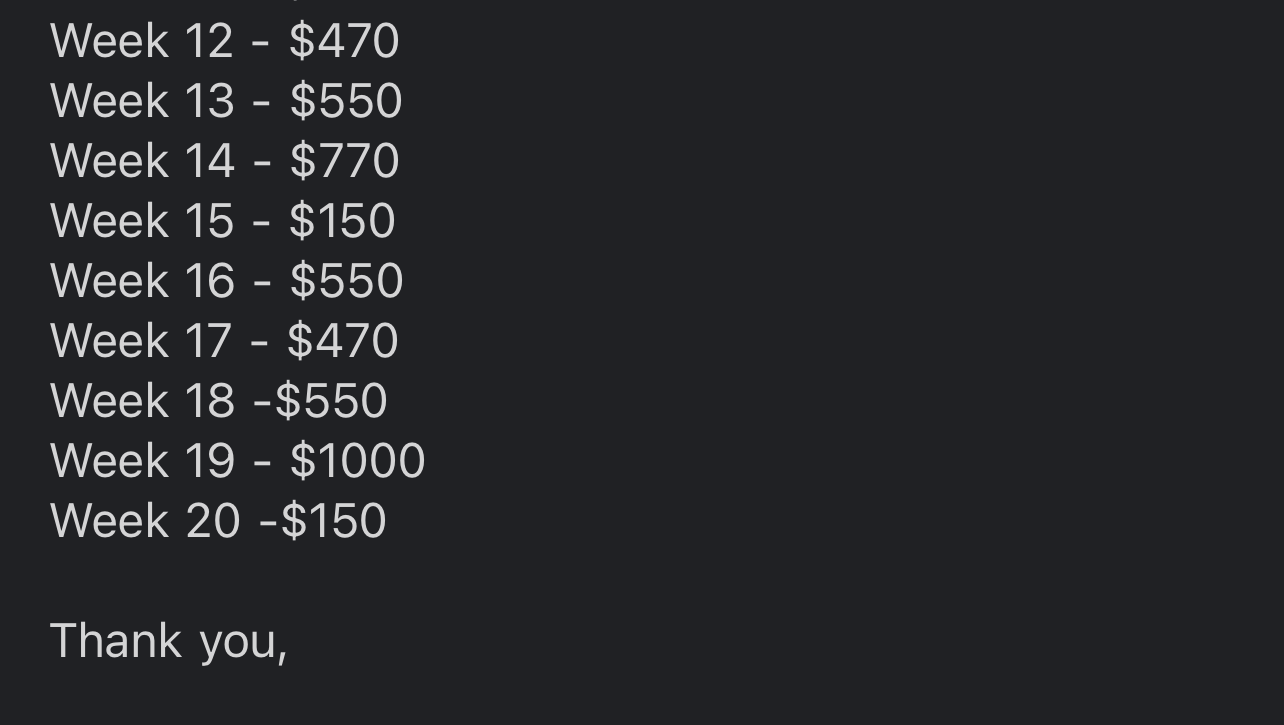
Task: Click the $470 amount for Week 17
Action: [343, 342]
